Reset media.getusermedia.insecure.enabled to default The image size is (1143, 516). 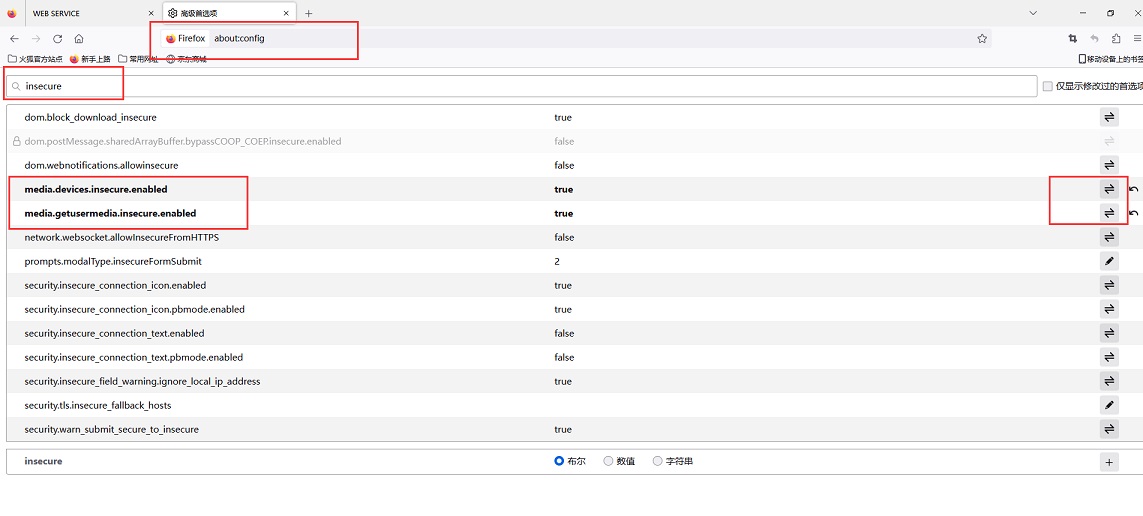point(1134,214)
